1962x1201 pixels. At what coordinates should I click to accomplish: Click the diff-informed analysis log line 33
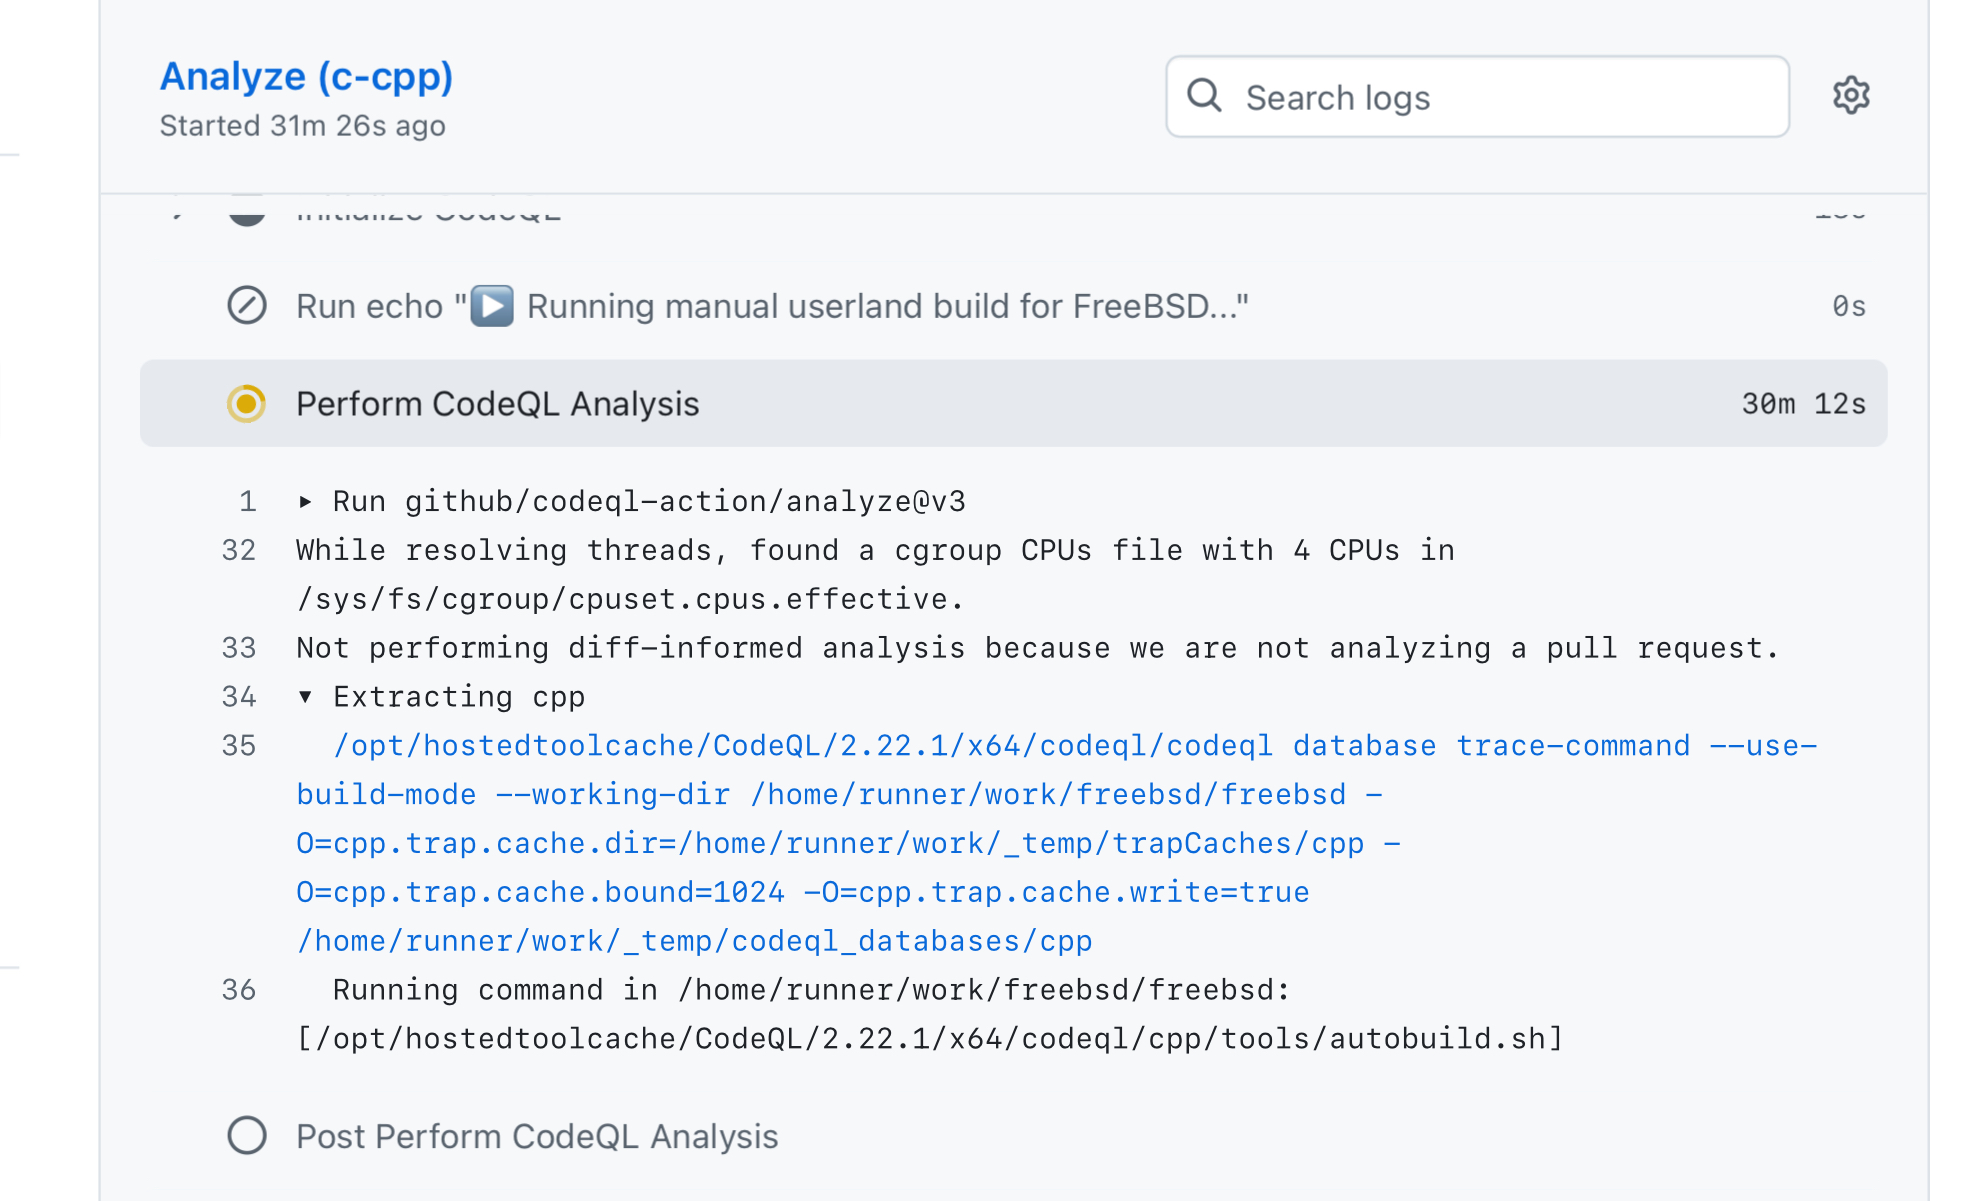[1037, 648]
